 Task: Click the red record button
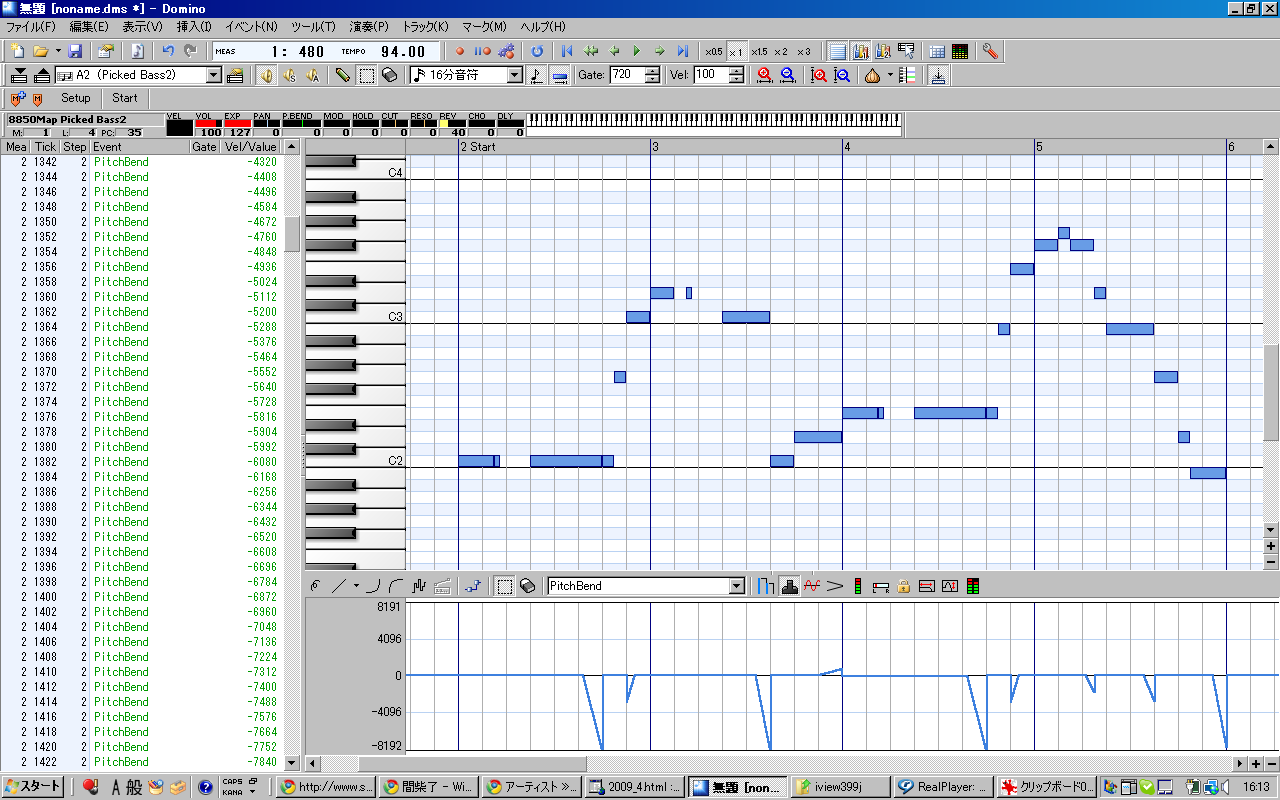click(461, 51)
